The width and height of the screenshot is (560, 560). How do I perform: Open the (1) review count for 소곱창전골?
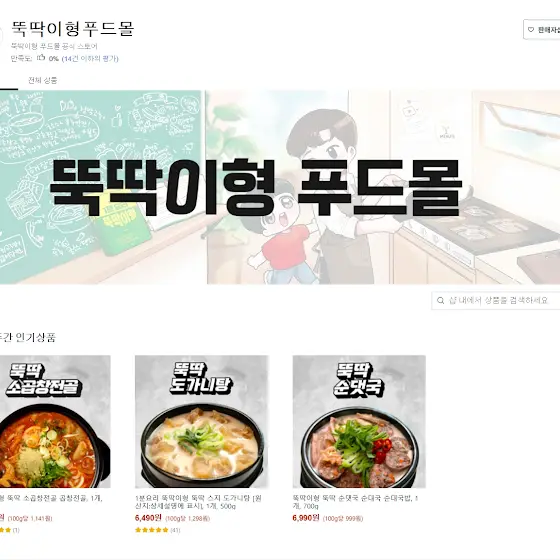coord(16,530)
